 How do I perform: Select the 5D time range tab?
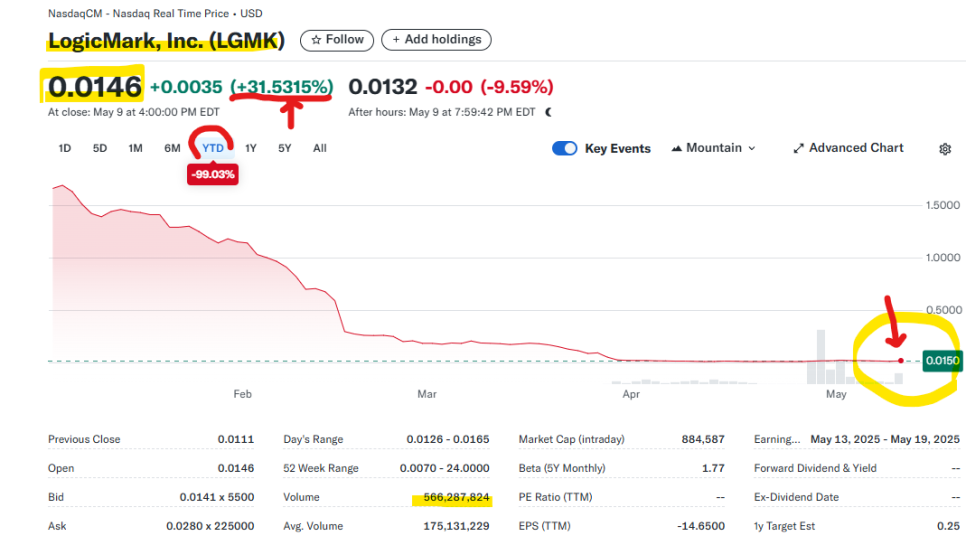pyautogui.click(x=100, y=148)
